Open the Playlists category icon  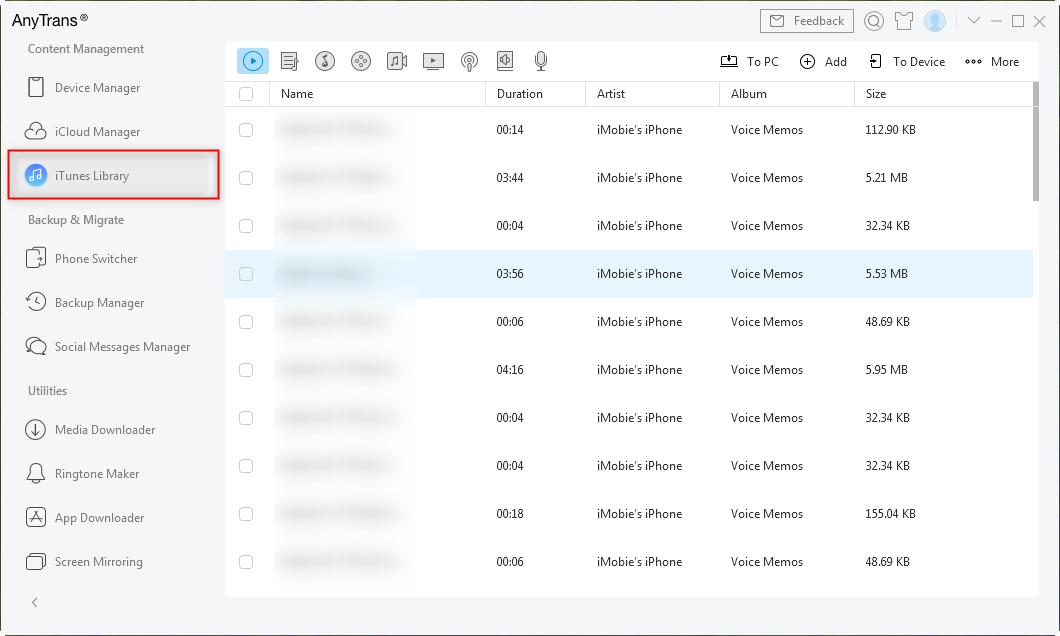[289, 62]
